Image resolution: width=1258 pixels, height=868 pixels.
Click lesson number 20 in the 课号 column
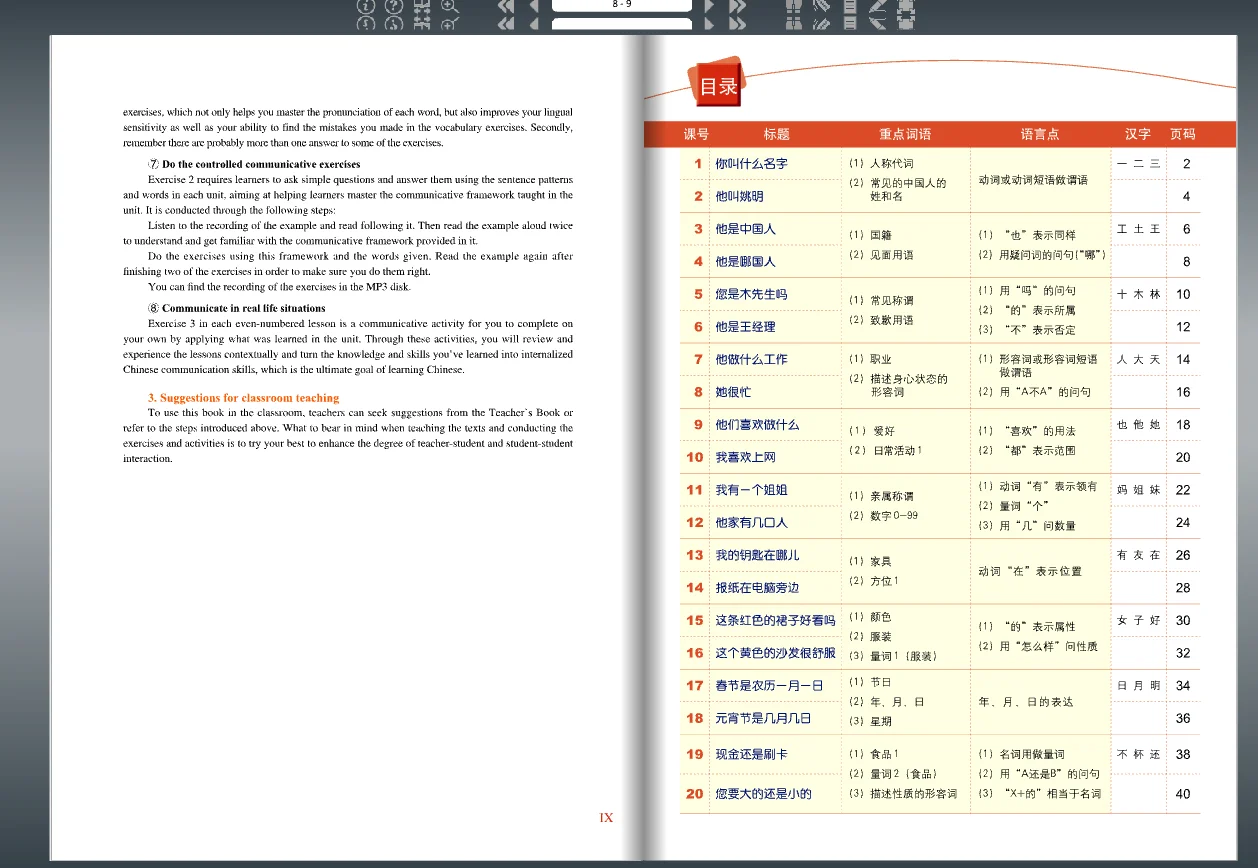pyautogui.click(x=695, y=794)
